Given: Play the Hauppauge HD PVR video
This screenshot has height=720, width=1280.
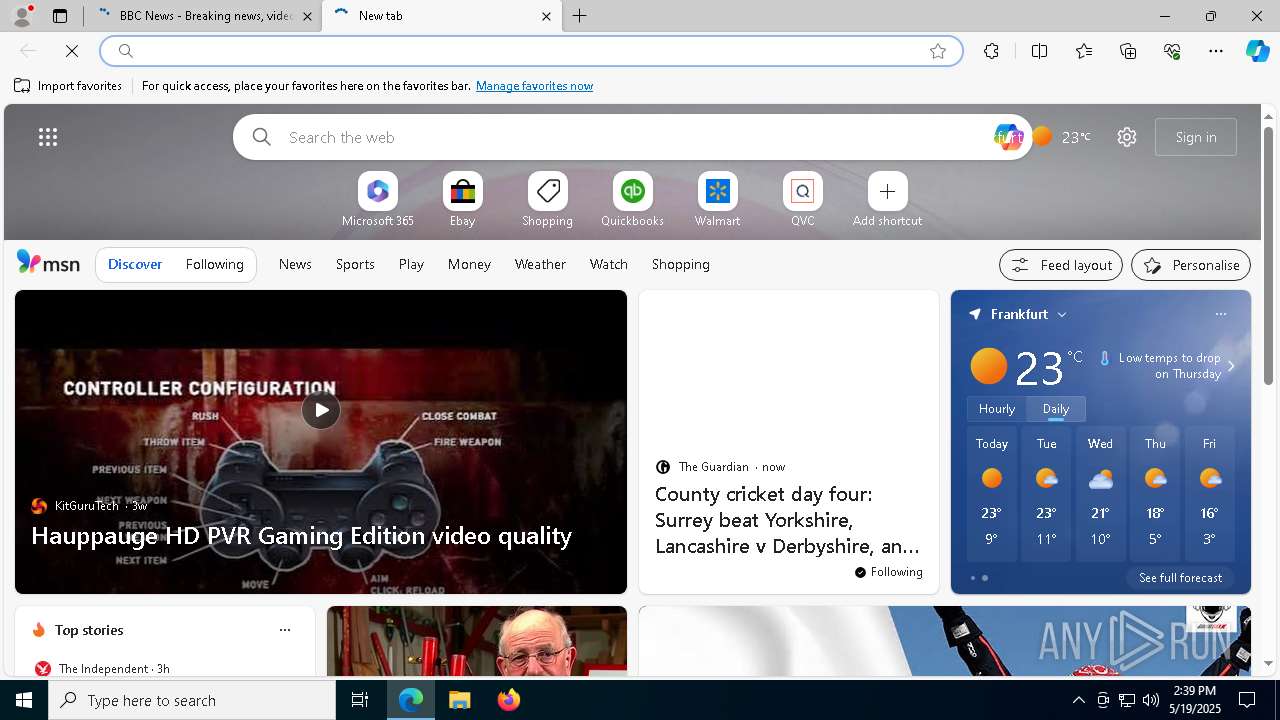Looking at the screenshot, I should (x=321, y=410).
